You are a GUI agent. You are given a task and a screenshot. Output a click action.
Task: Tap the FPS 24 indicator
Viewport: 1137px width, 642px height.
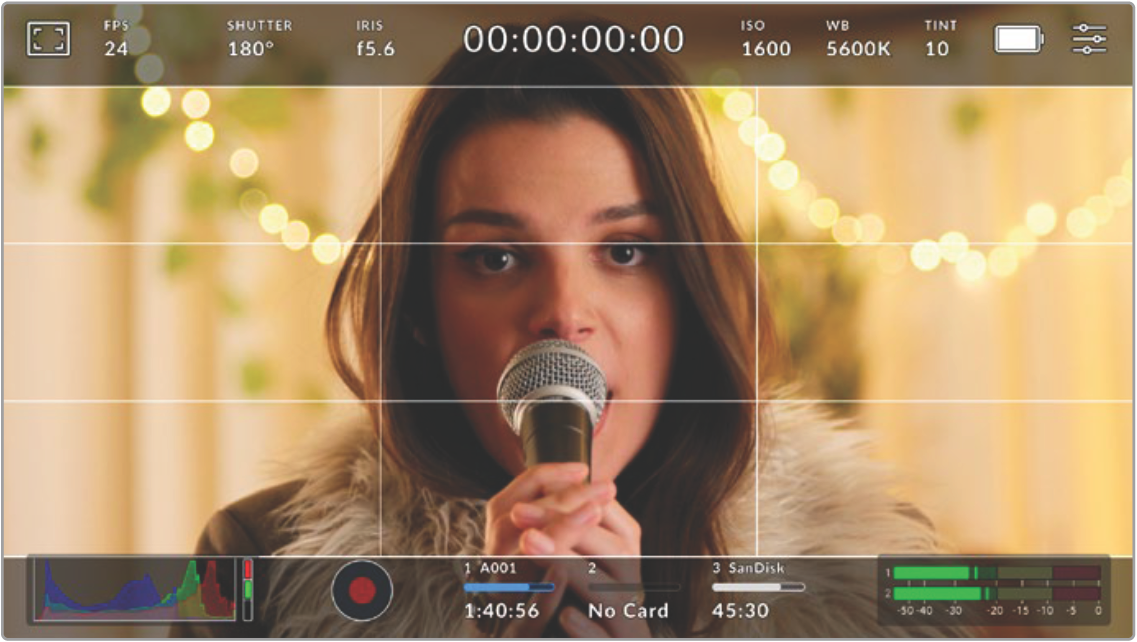point(116,38)
